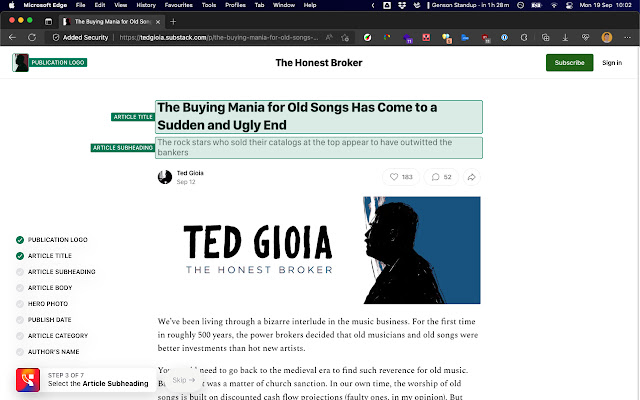The image size is (640, 400).
Task: Click the Article Subheading checklist item
Action: [x=56, y=272]
